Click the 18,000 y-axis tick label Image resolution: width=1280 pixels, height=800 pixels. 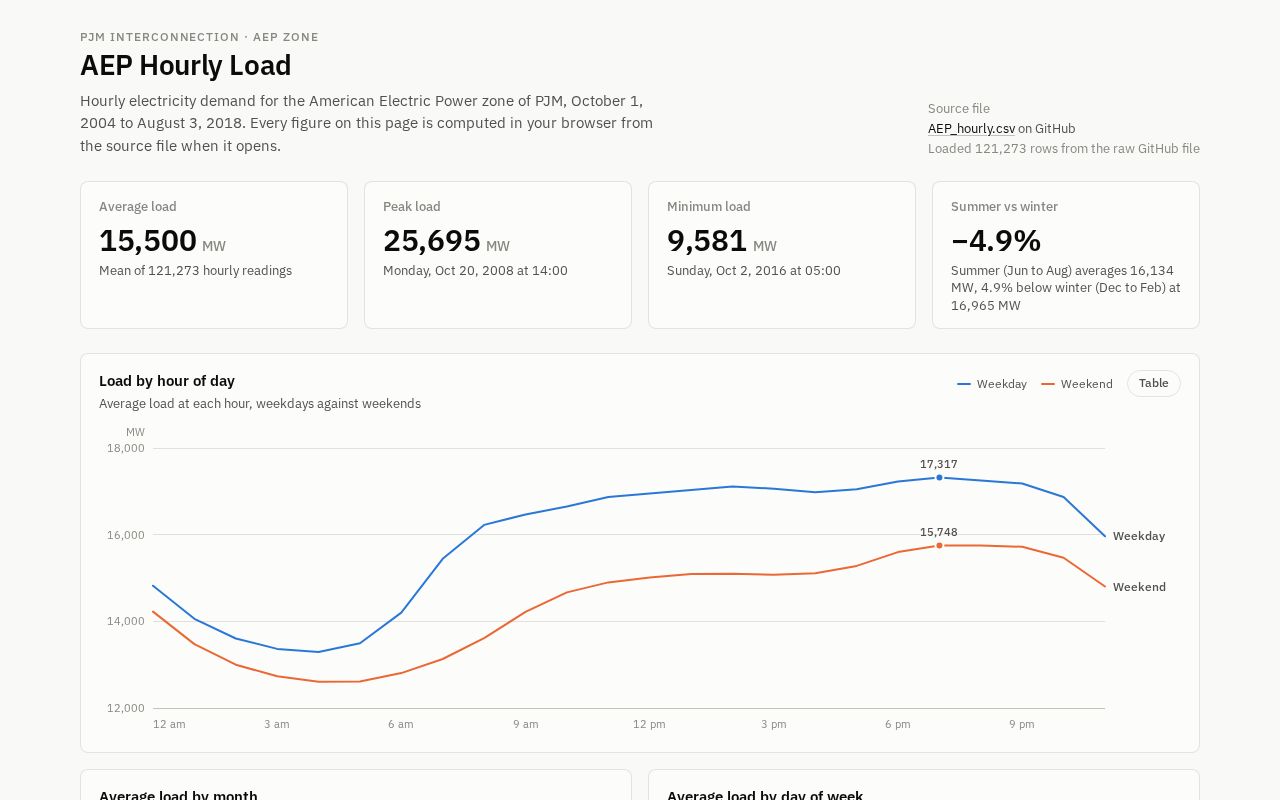[126, 448]
